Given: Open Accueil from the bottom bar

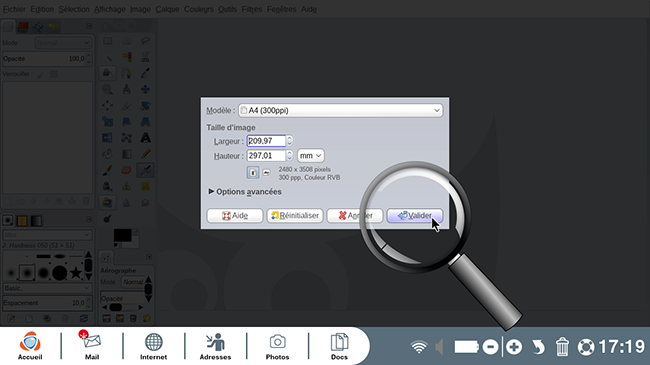Looking at the screenshot, I should coord(30,346).
